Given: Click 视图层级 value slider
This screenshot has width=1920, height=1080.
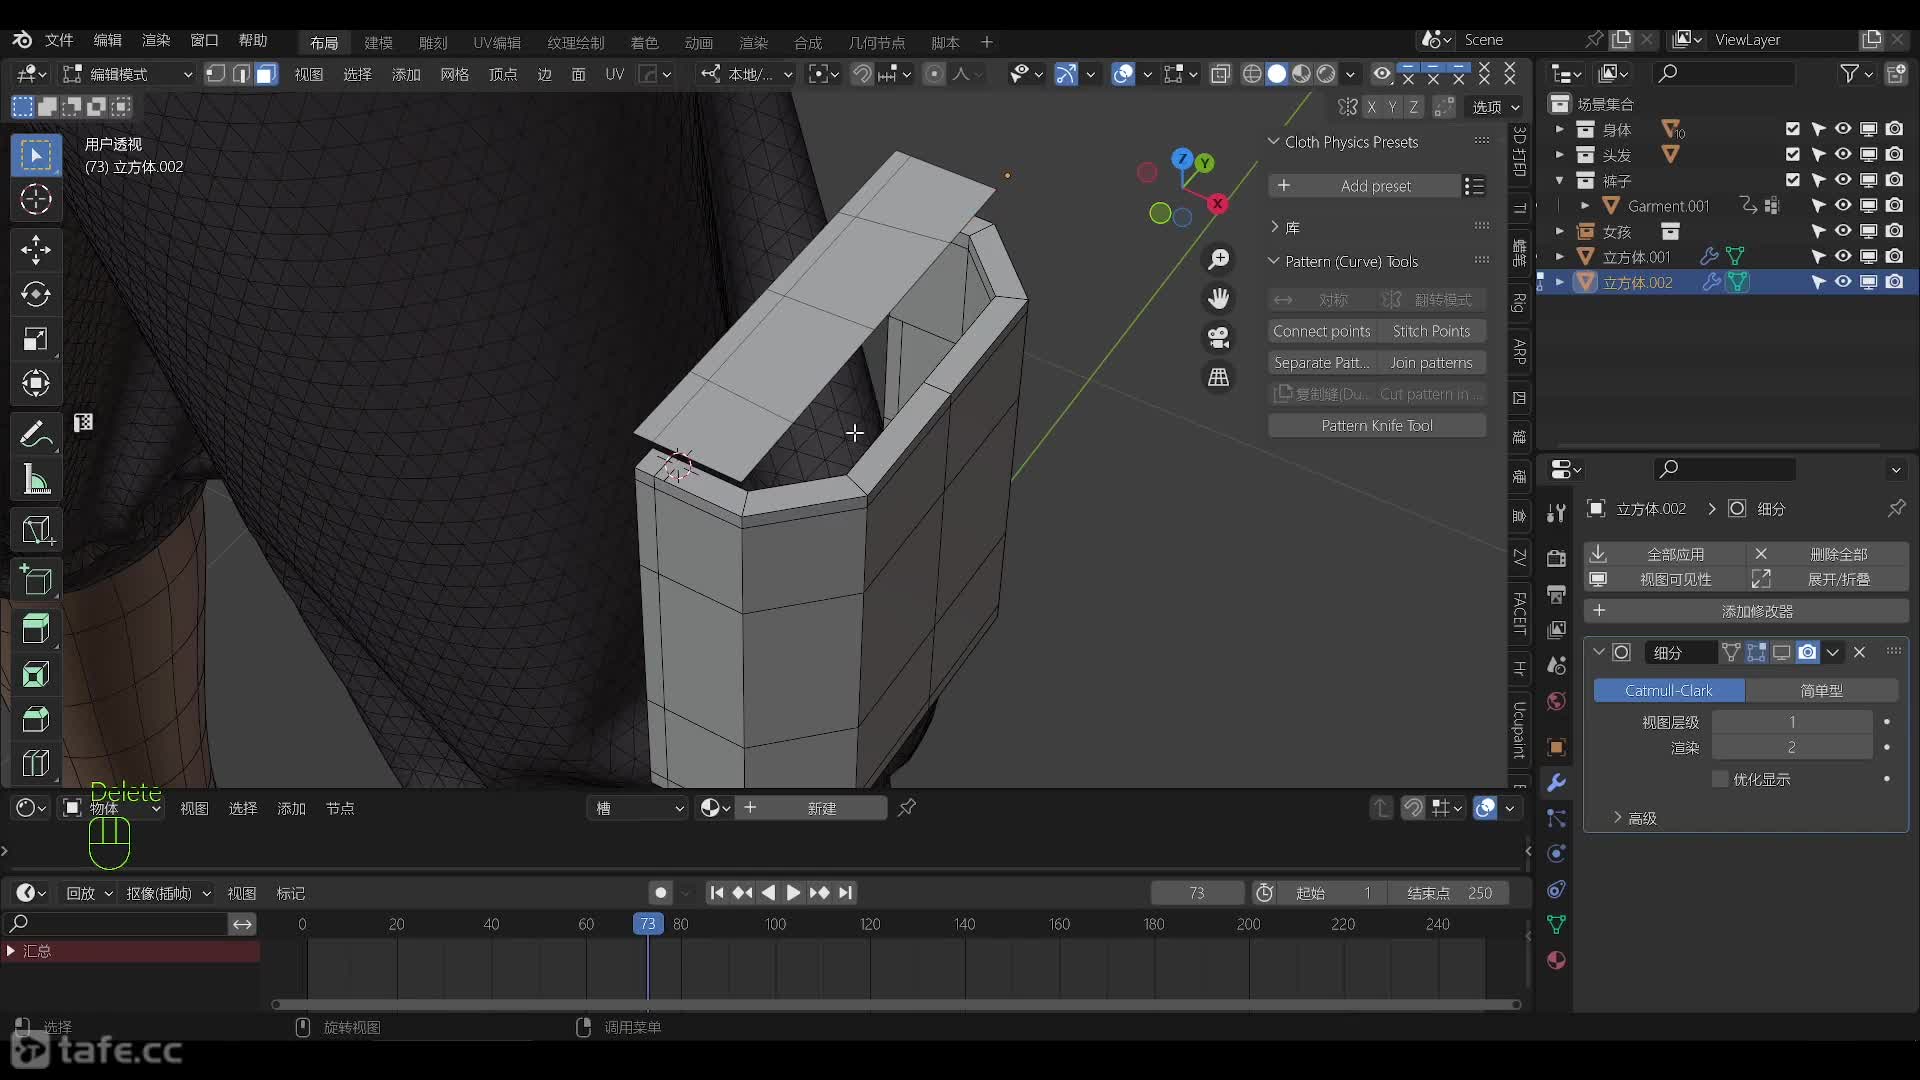Looking at the screenshot, I should (1791, 722).
